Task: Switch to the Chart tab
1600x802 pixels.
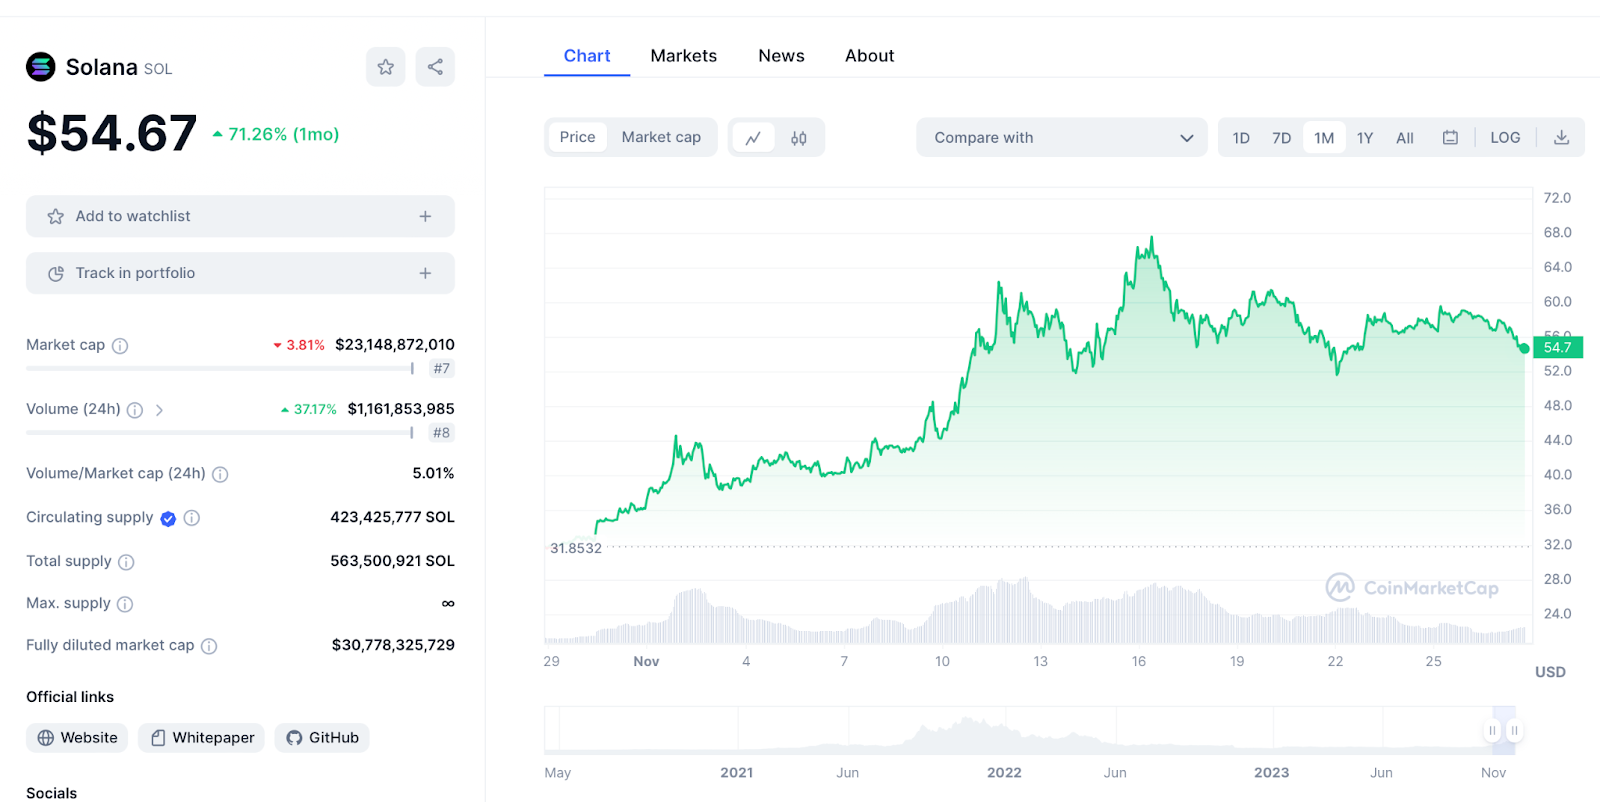Action: (x=587, y=56)
